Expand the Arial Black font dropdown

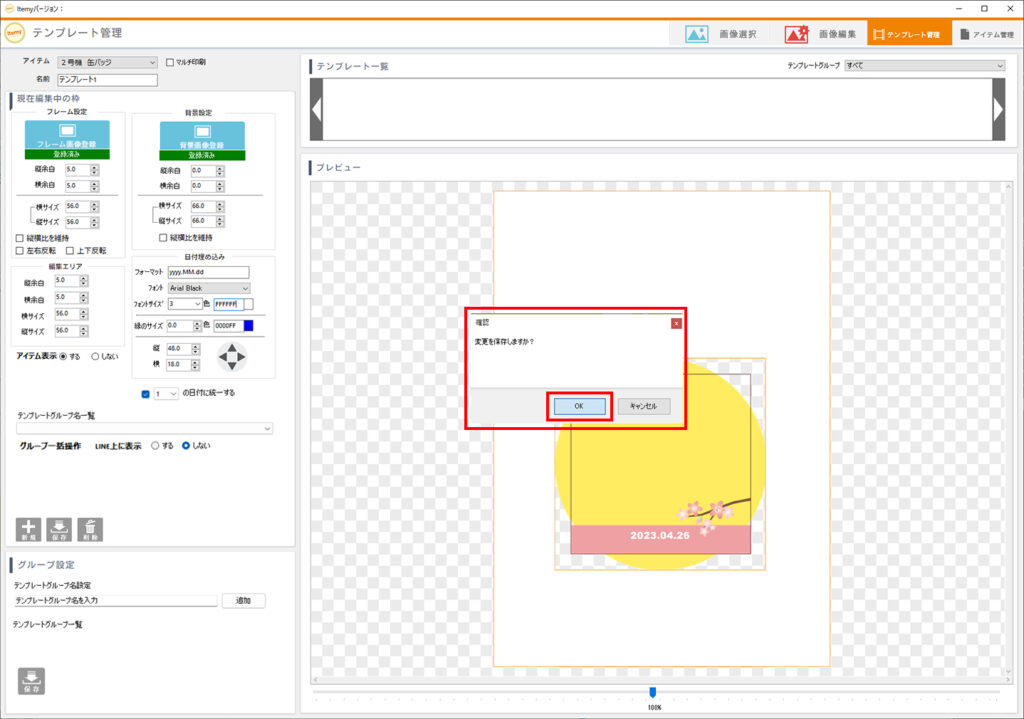[209, 288]
